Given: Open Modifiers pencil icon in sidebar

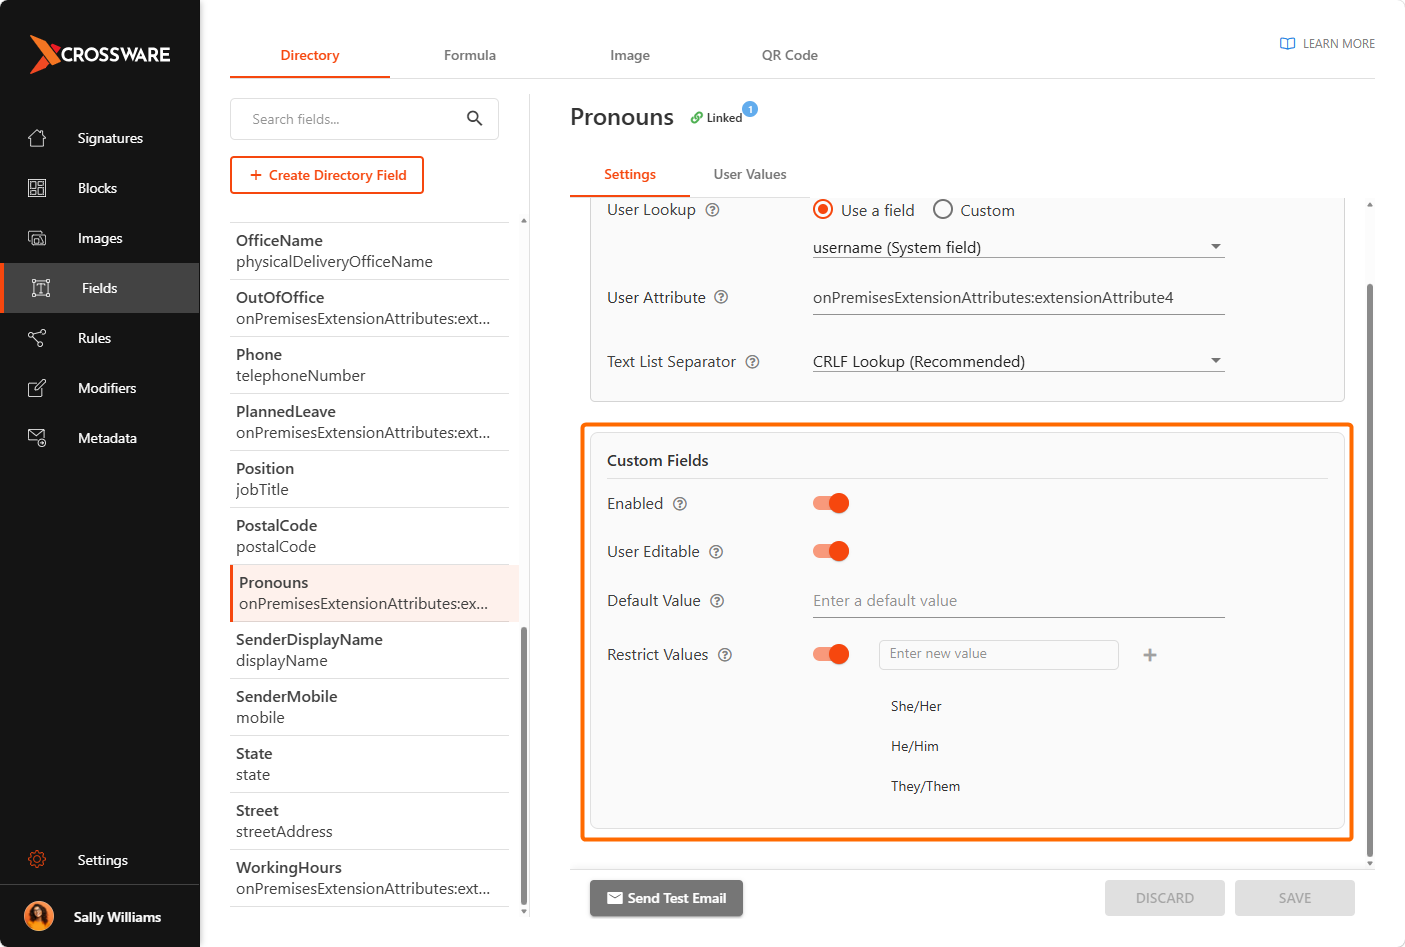Looking at the screenshot, I should (x=37, y=388).
